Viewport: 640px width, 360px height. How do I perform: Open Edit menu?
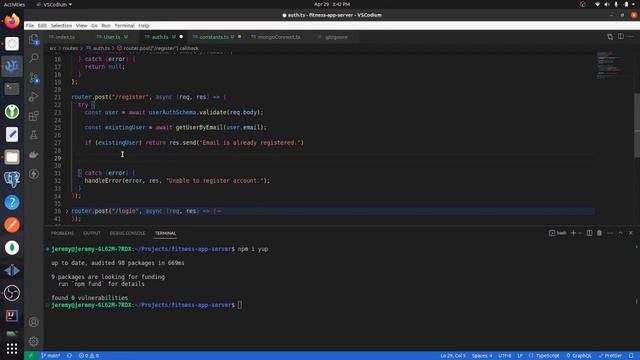click(42, 26)
